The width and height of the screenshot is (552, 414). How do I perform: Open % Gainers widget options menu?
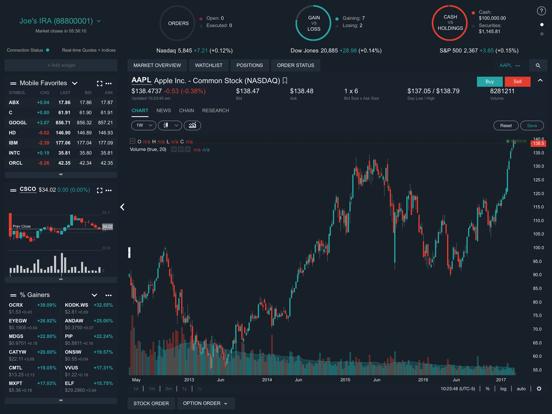pyautogui.click(x=109, y=295)
